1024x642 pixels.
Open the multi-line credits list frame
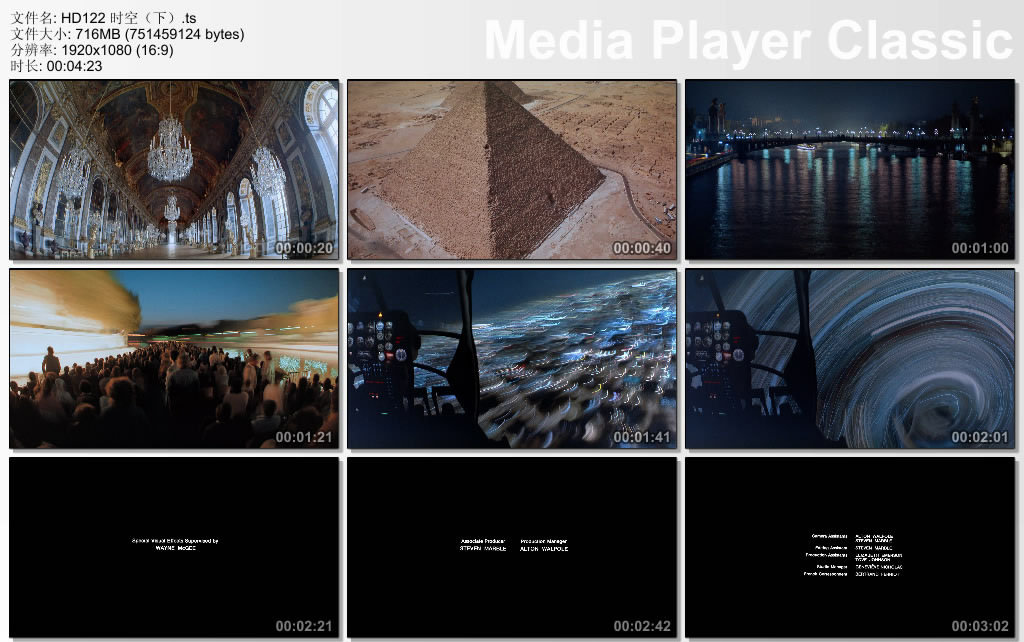point(849,546)
